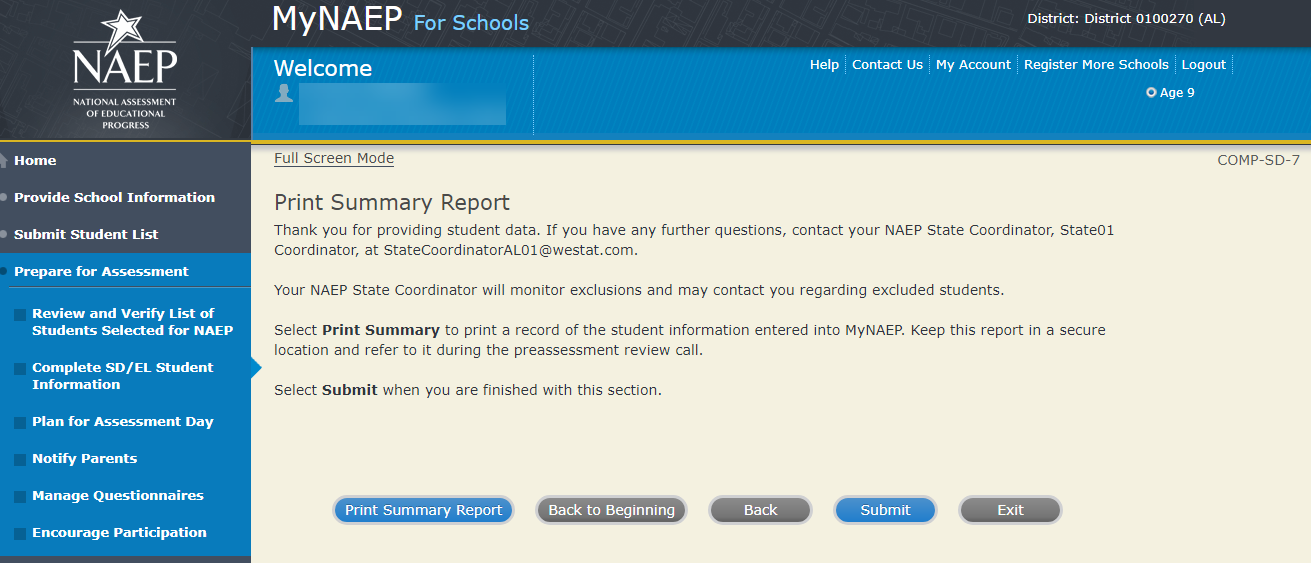Log out using the Logout link
Image resolution: width=1311 pixels, height=563 pixels.
pos(1203,65)
